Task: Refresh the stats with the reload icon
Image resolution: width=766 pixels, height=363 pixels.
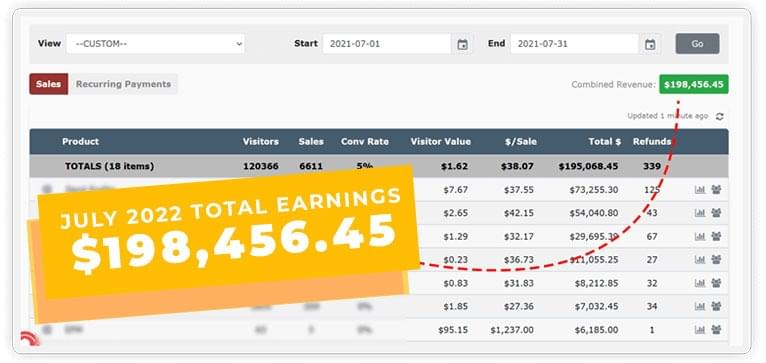Action: pos(720,116)
